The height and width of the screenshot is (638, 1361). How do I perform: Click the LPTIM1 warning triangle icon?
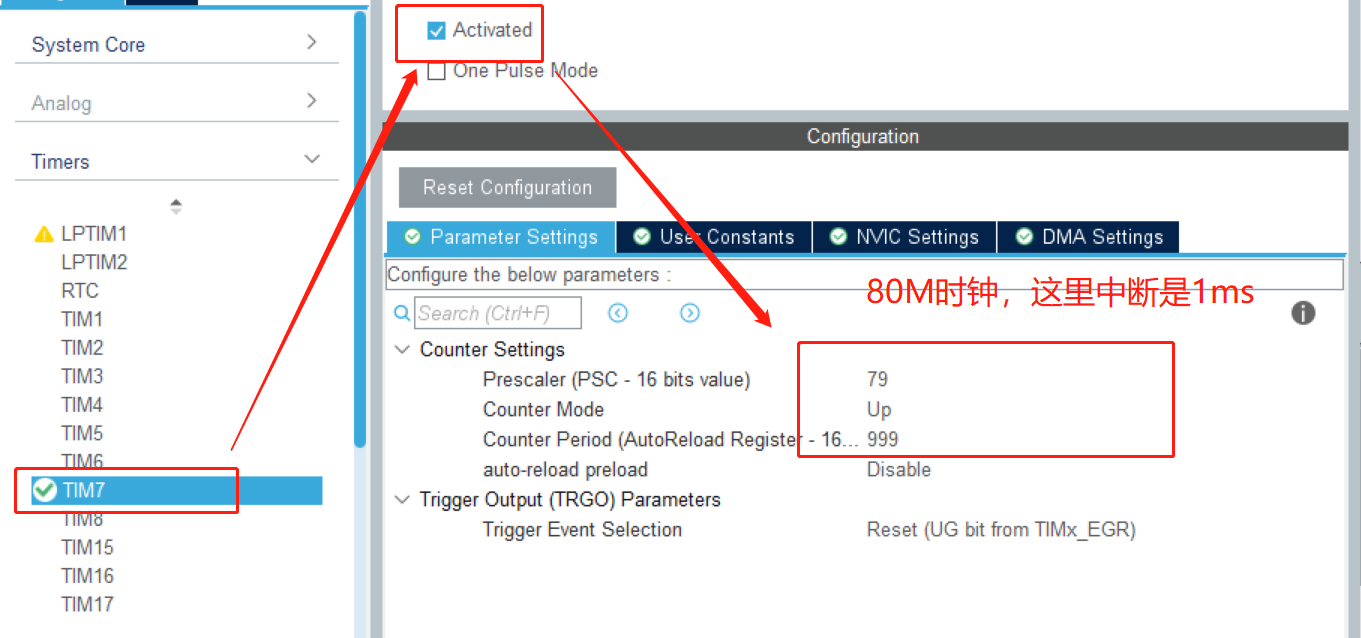(44, 234)
